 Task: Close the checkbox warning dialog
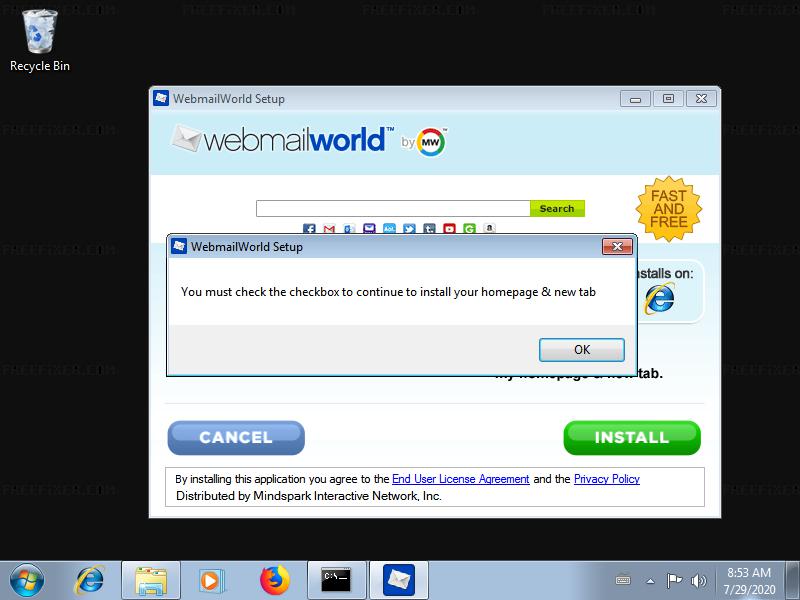point(617,246)
